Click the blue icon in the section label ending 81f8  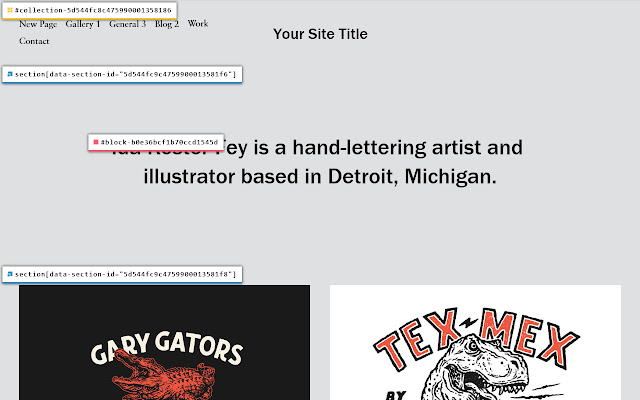click(x=10, y=274)
